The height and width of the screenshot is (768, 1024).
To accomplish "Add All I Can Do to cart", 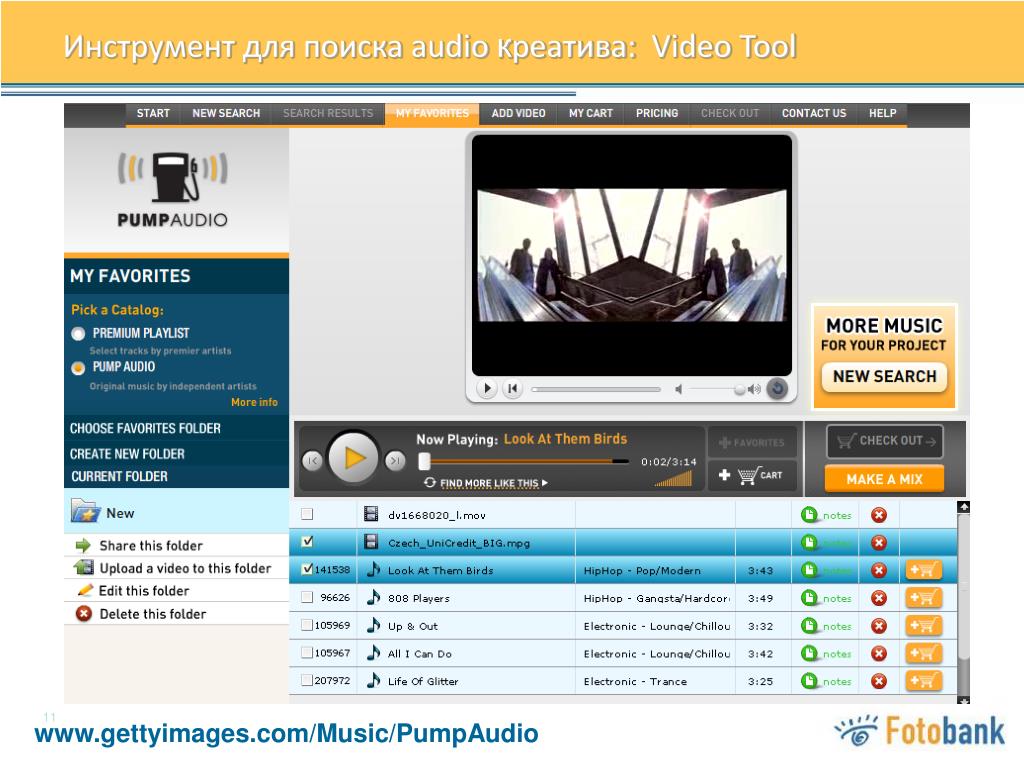I will point(923,653).
